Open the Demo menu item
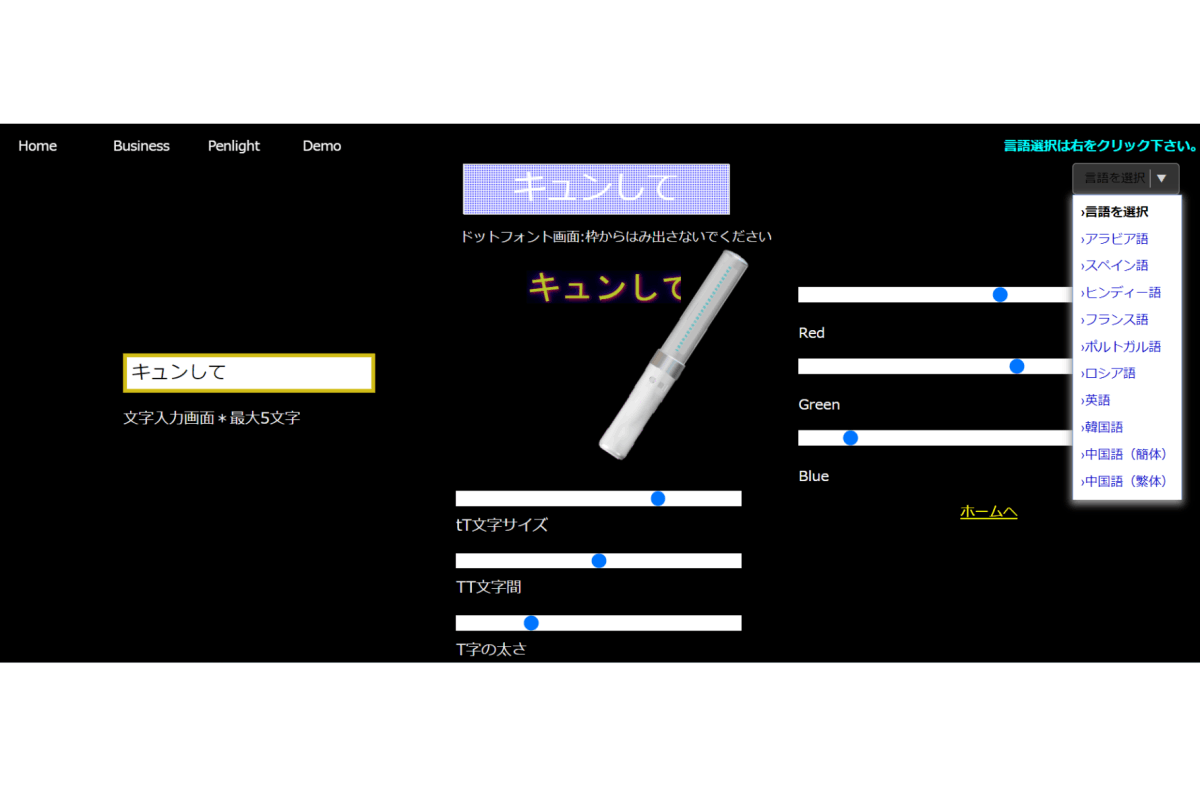The width and height of the screenshot is (1200, 800). (322, 146)
